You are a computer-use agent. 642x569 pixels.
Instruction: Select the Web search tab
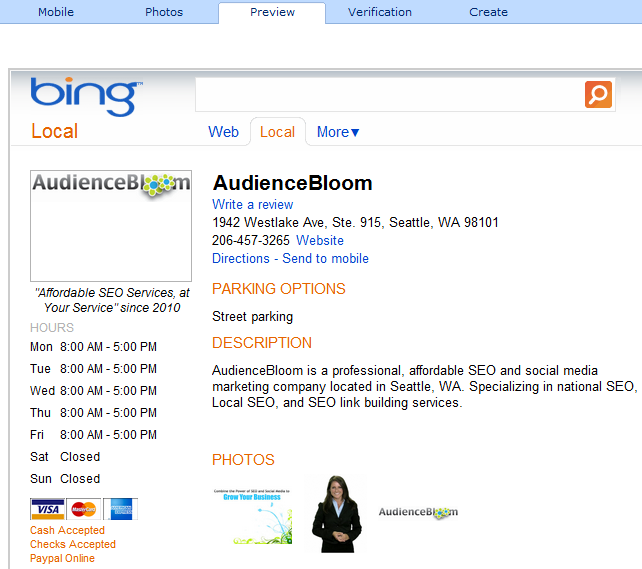click(x=223, y=132)
